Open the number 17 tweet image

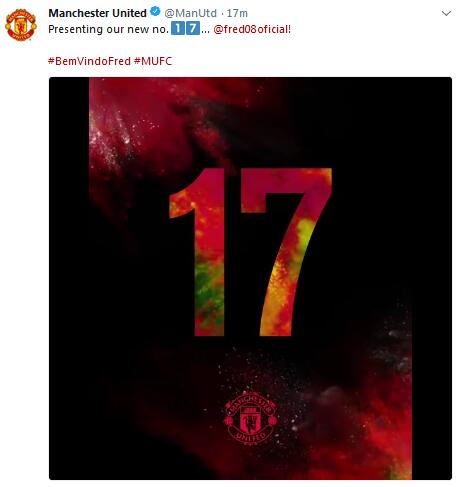point(250,278)
